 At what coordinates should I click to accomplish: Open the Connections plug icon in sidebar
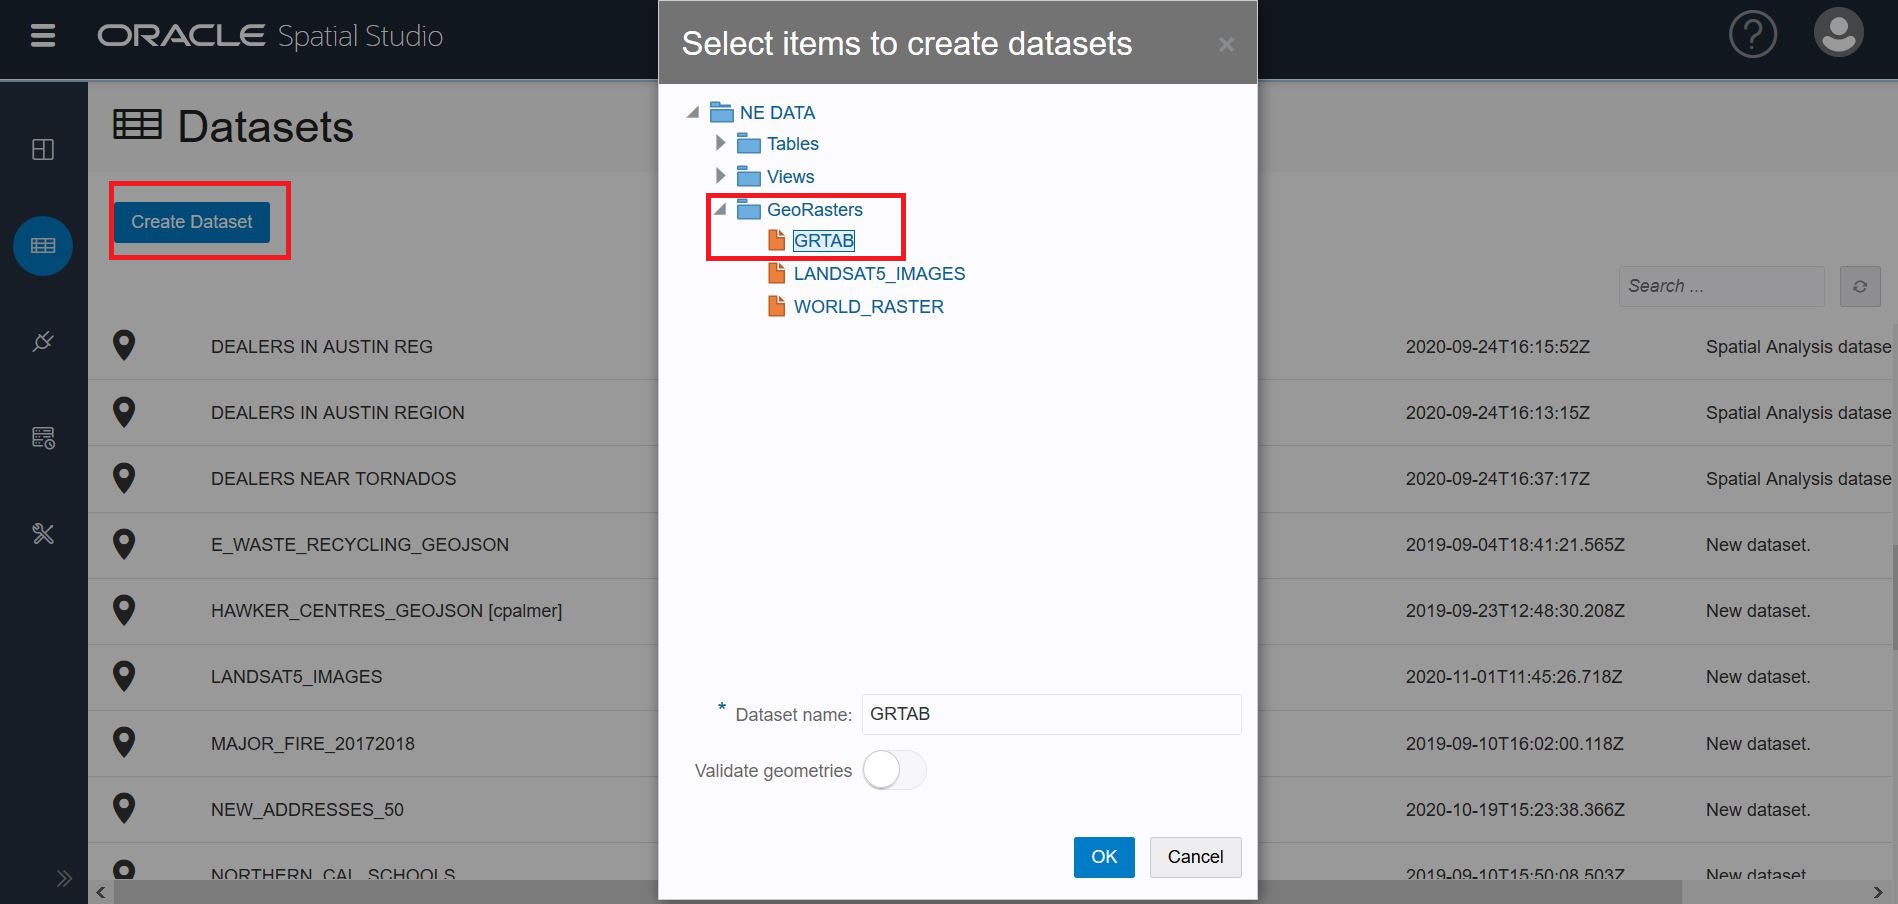click(x=43, y=342)
